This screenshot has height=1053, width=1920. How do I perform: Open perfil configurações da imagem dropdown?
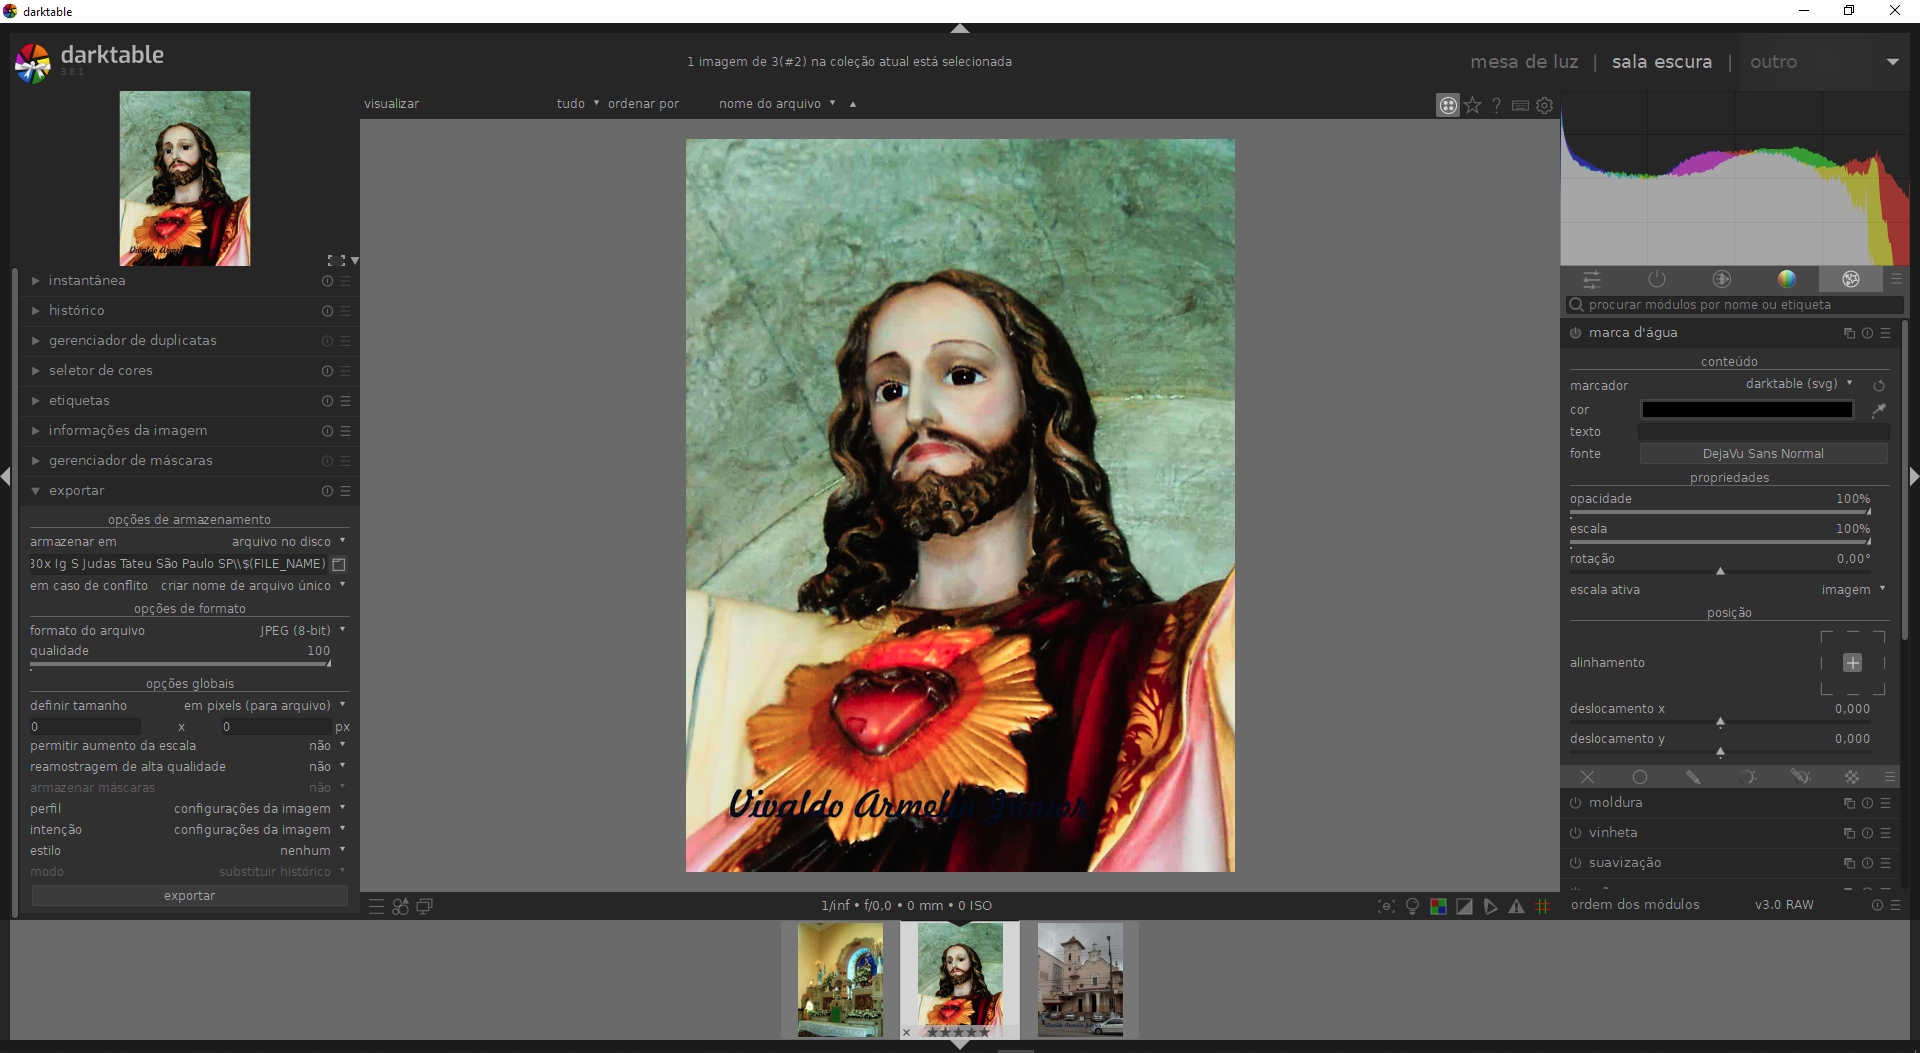[259, 809]
